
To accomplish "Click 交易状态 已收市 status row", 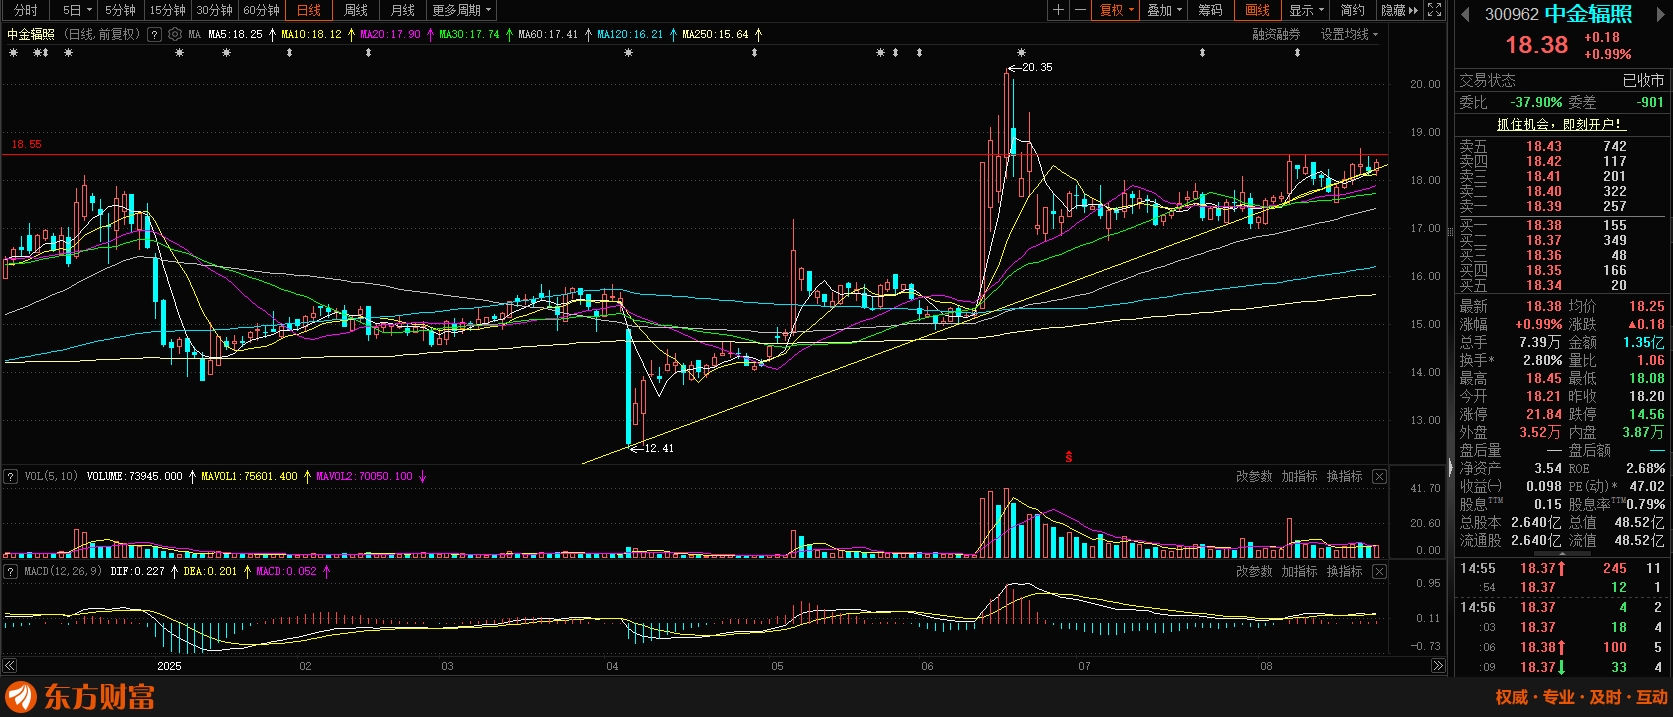I will 1561,80.
